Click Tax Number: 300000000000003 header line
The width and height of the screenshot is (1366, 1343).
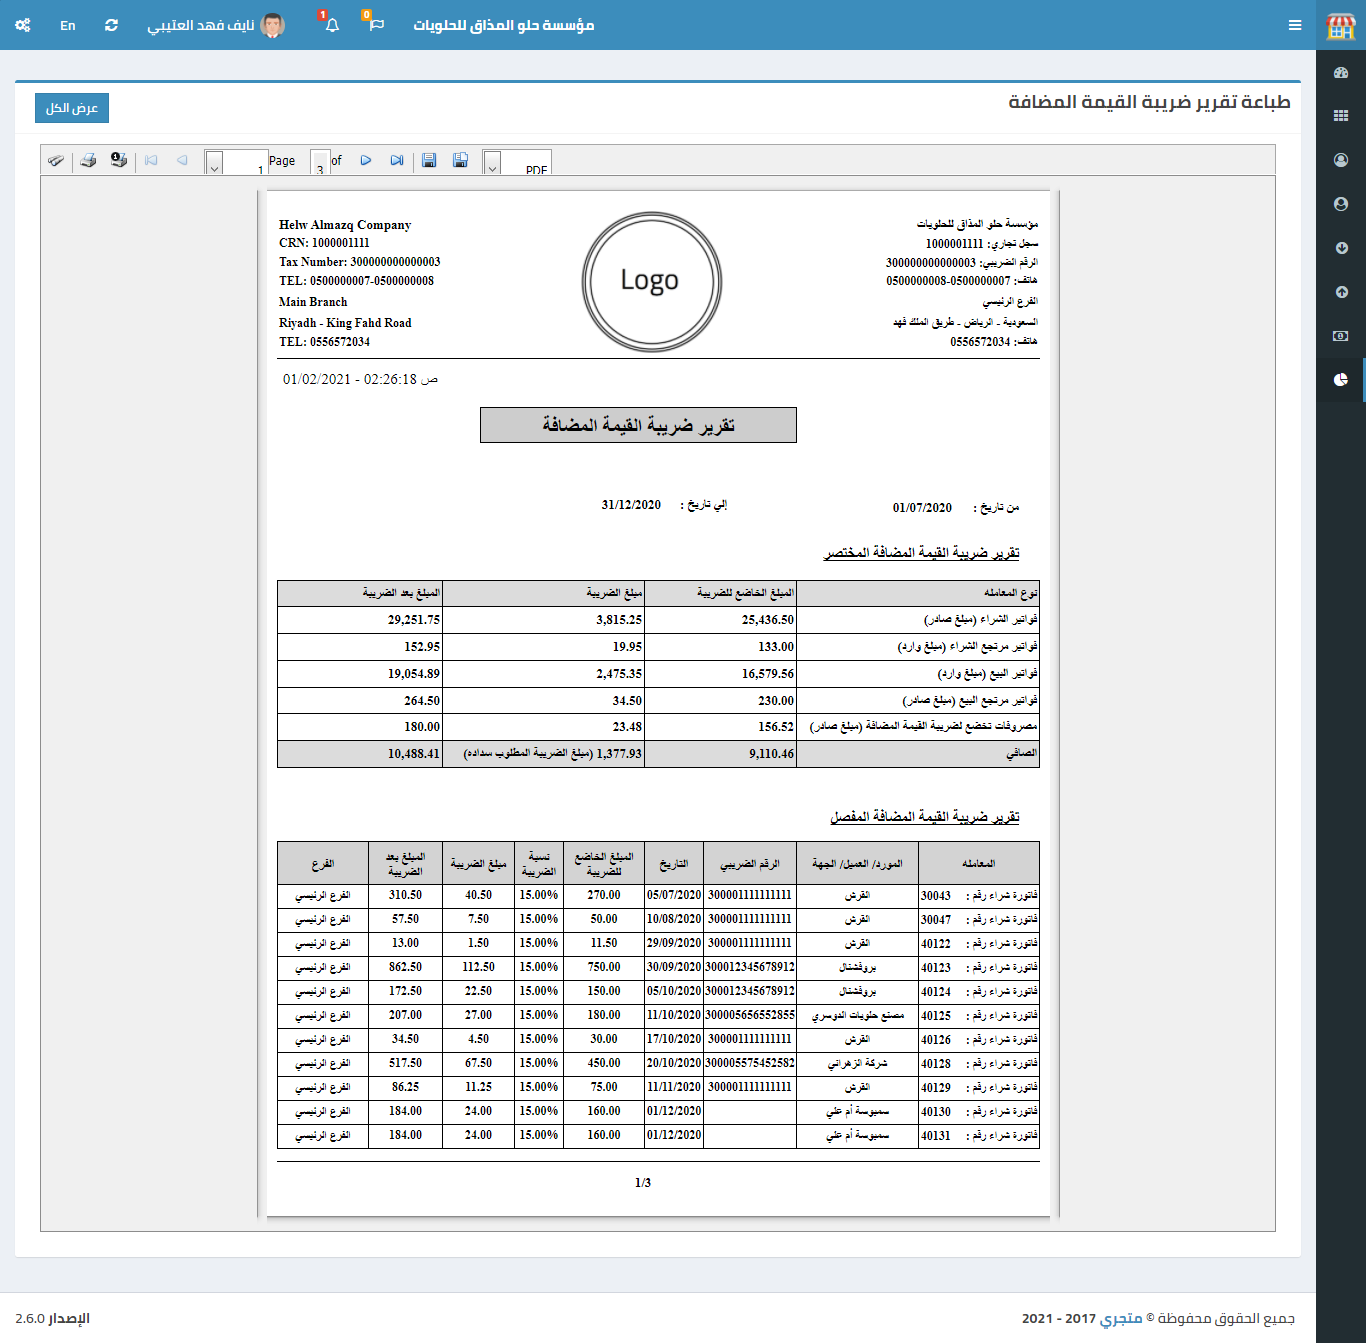click(360, 262)
